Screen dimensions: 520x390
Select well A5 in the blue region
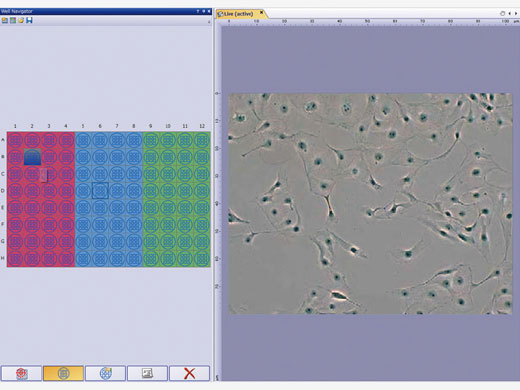pos(83,140)
